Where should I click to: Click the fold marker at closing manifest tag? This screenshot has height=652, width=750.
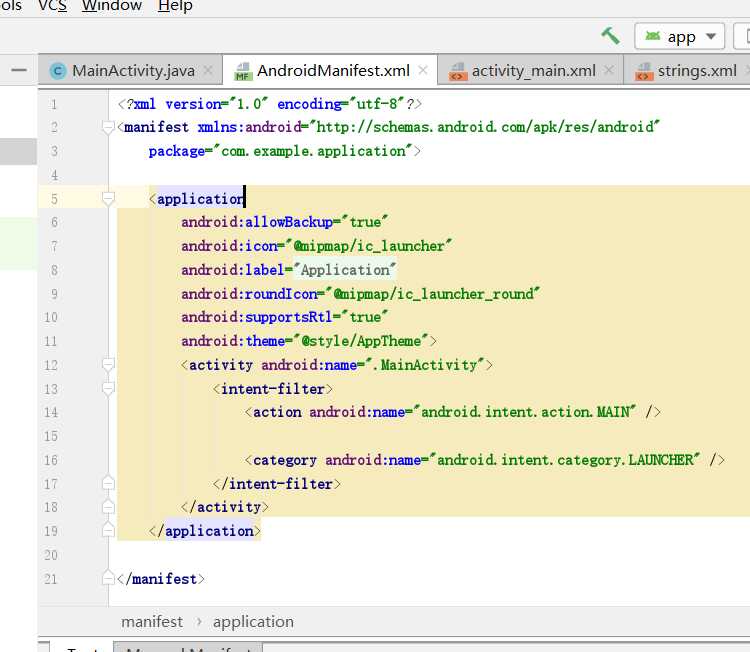109,578
